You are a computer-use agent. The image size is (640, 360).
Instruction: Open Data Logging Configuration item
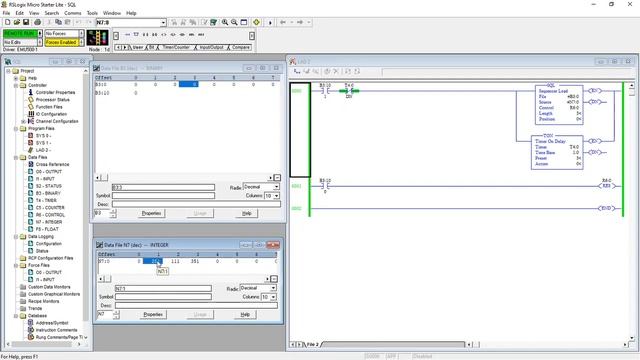pyautogui.click(x=48, y=244)
